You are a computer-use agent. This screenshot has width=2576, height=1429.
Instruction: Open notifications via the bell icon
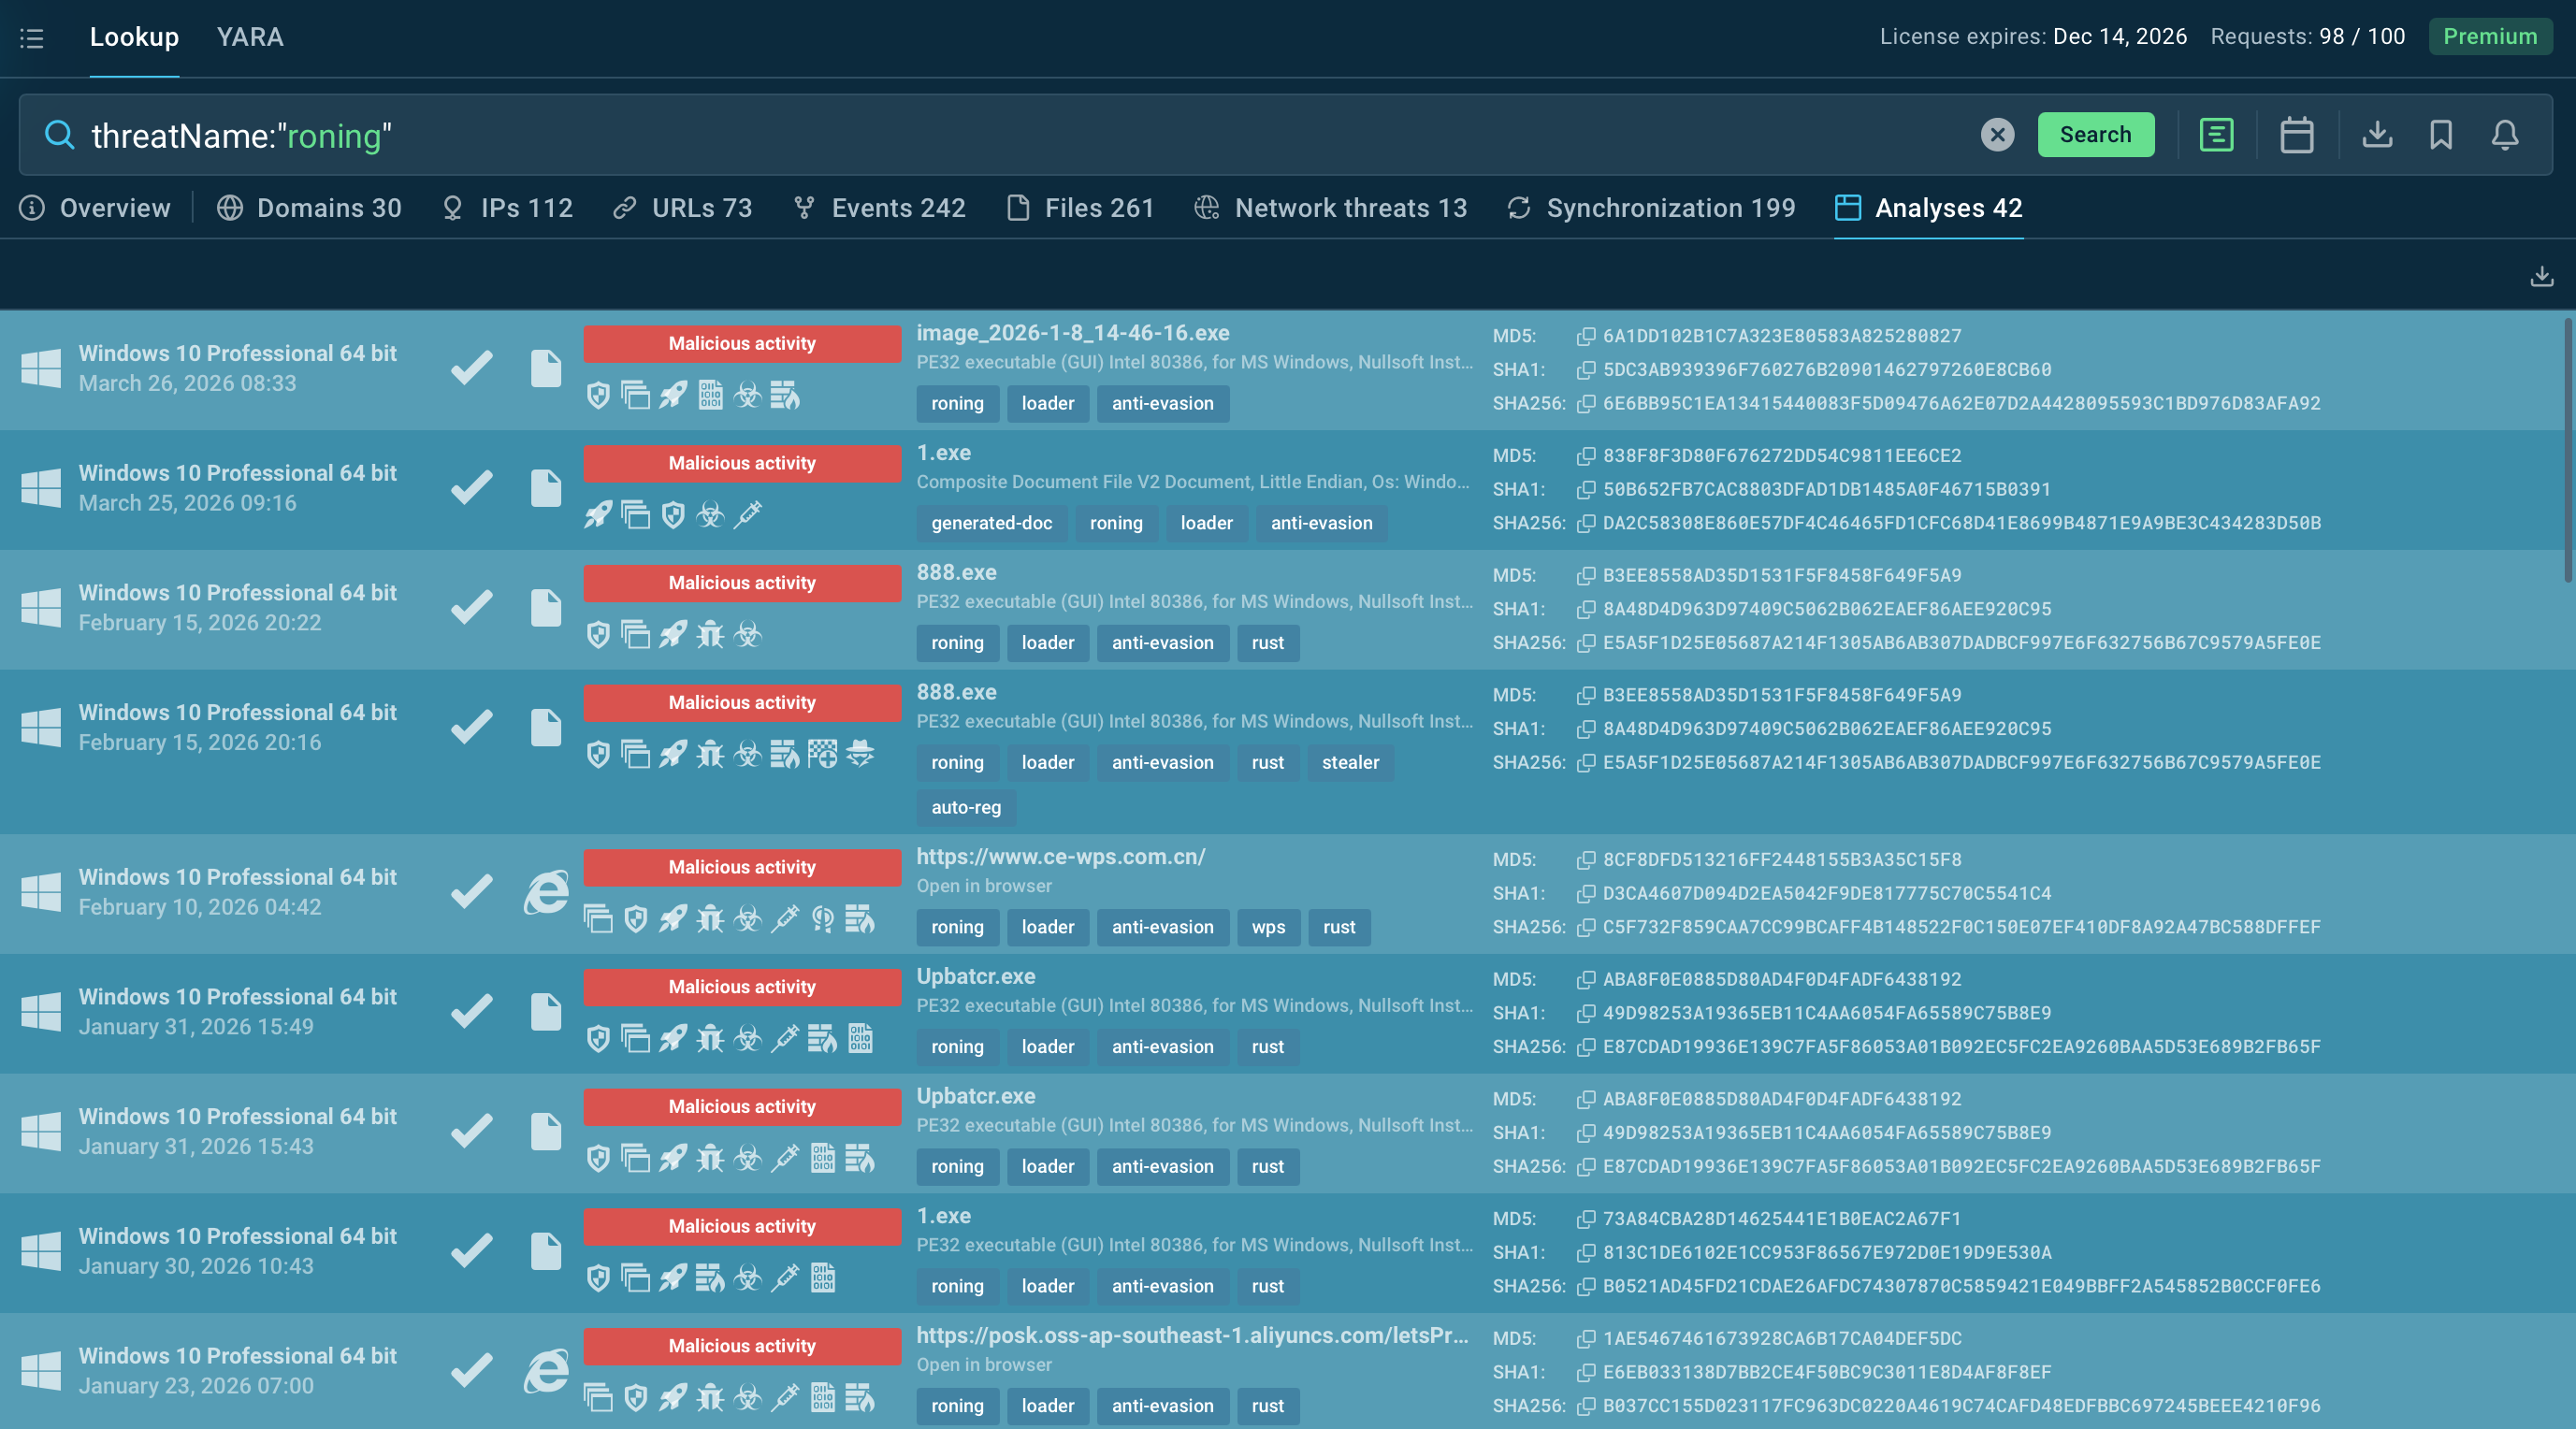point(2504,135)
